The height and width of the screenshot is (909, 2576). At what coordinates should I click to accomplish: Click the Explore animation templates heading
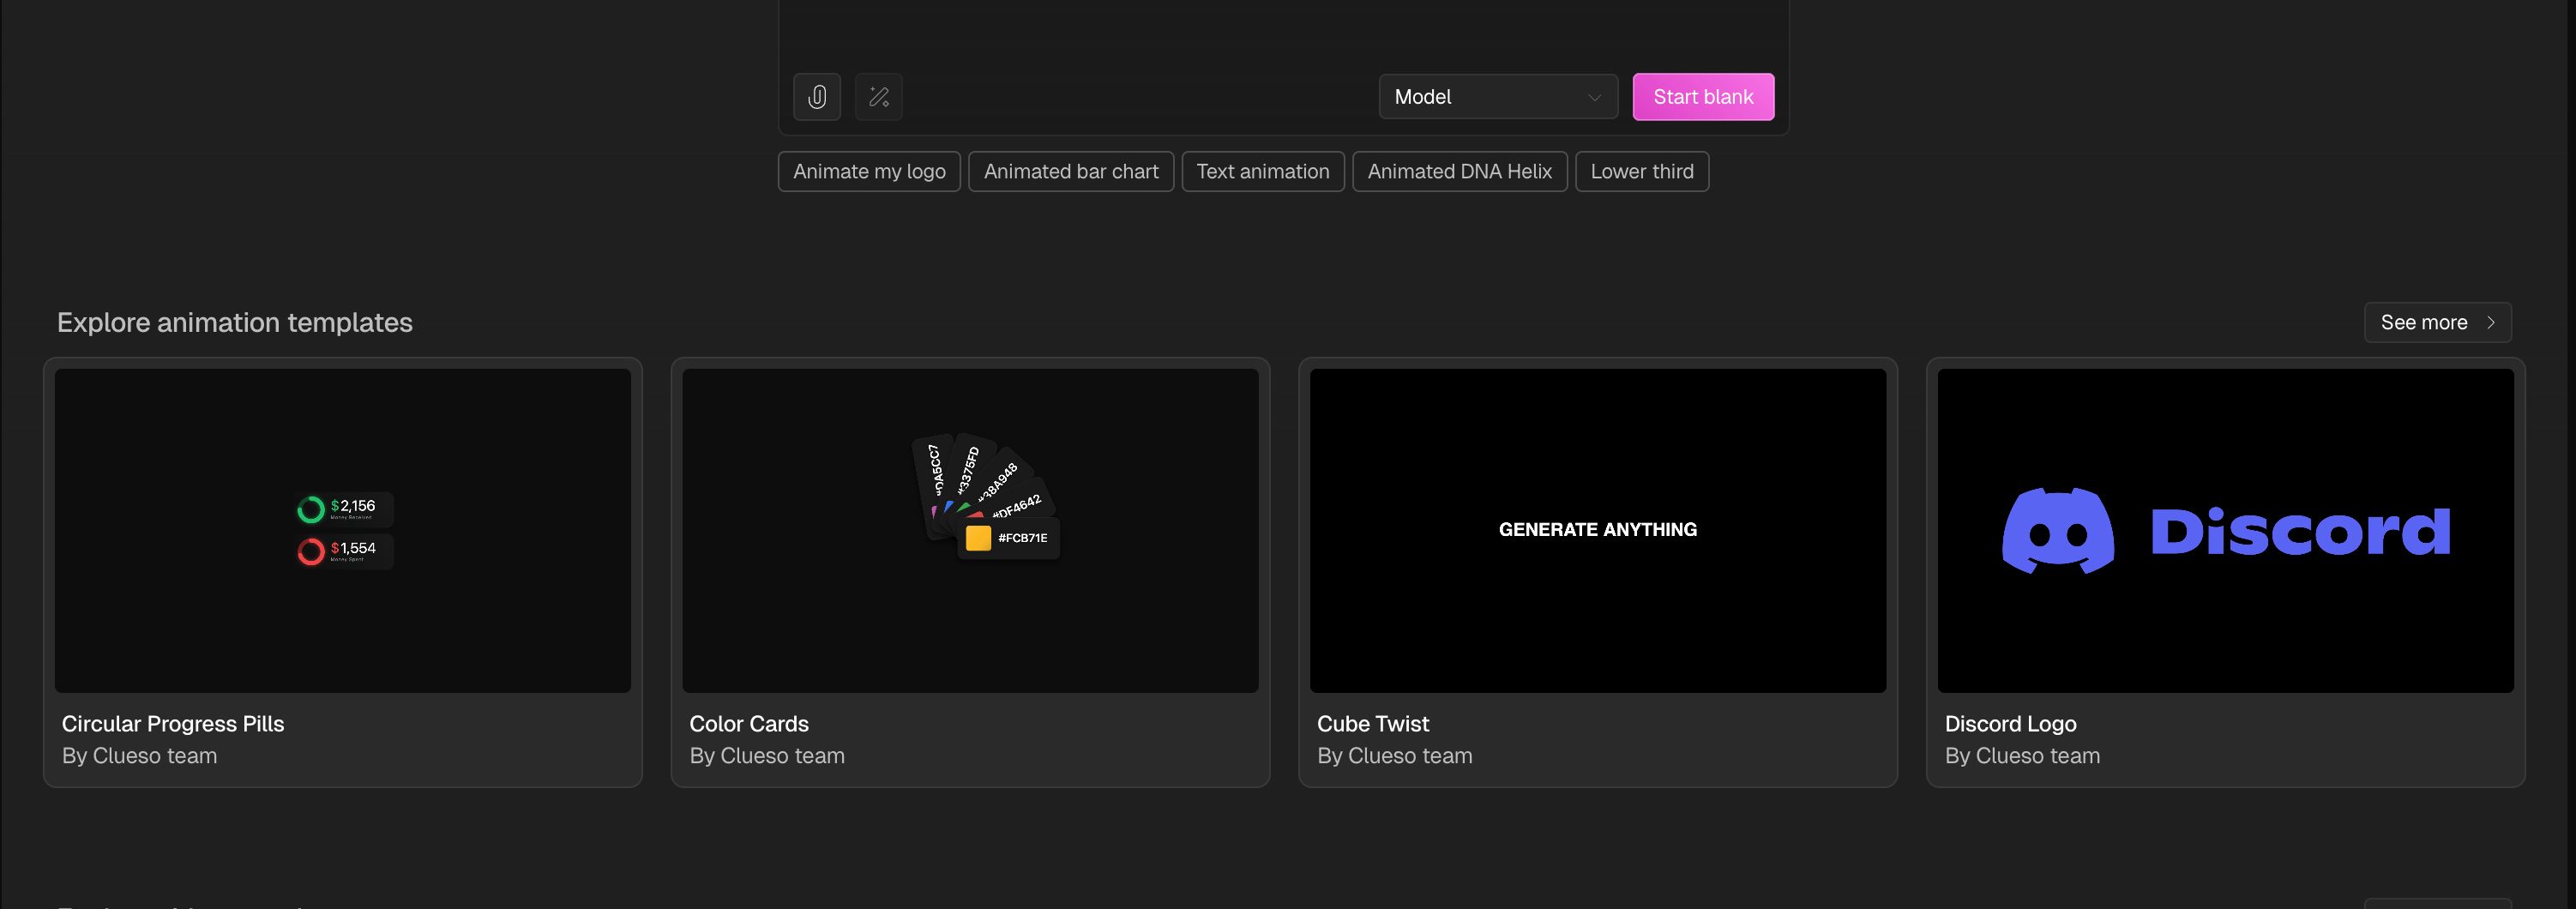pyautogui.click(x=235, y=323)
